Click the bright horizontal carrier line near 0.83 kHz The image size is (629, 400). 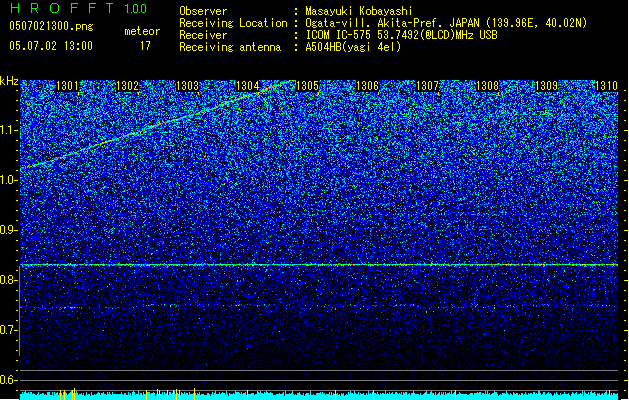pyautogui.click(x=319, y=265)
